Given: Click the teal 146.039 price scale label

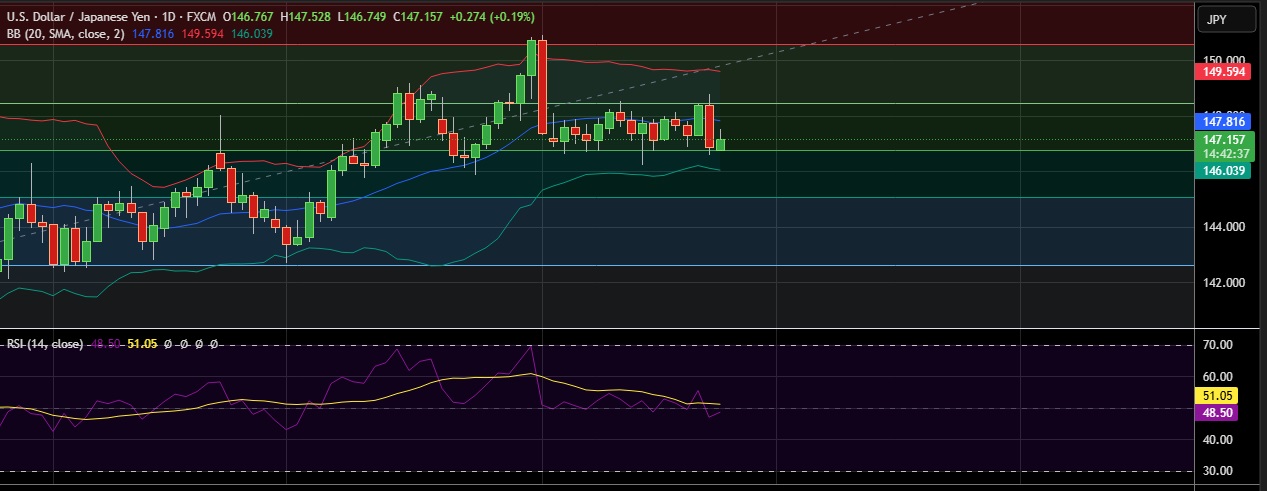Looking at the screenshot, I should [x=1223, y=171].
